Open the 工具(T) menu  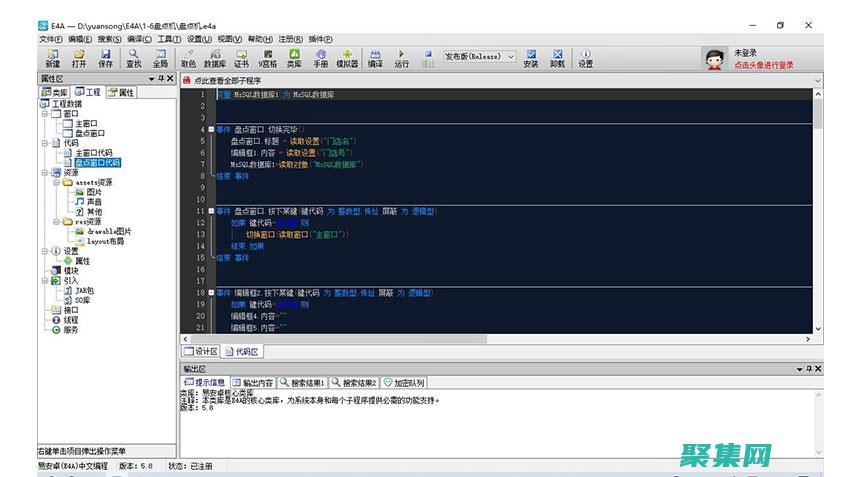tap(170, 38)
